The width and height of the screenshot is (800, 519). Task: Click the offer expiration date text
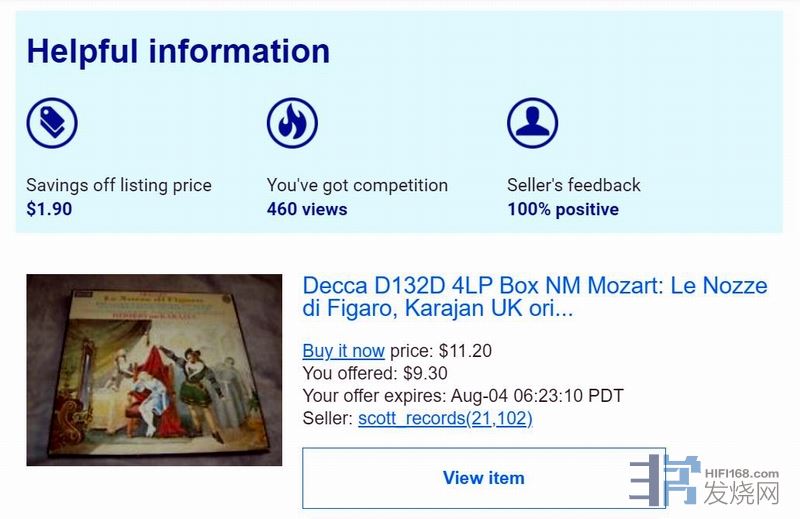point(537,396)
